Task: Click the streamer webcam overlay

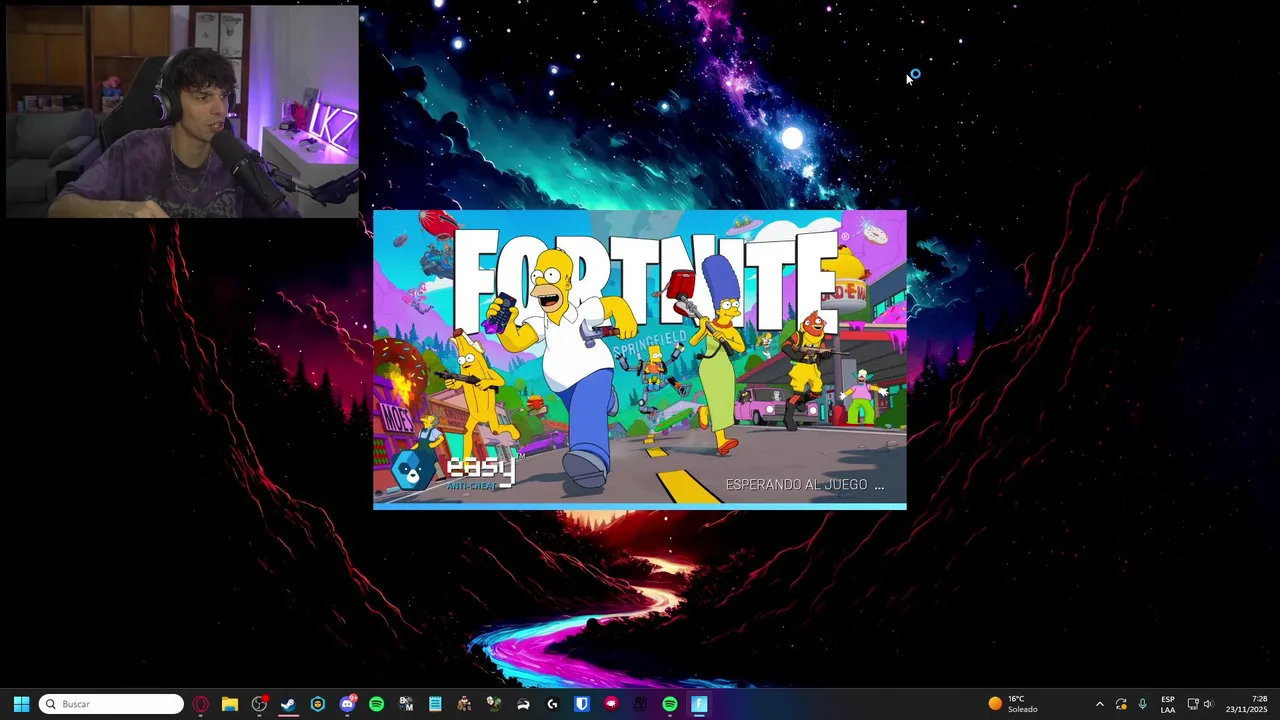Action: 182,111
